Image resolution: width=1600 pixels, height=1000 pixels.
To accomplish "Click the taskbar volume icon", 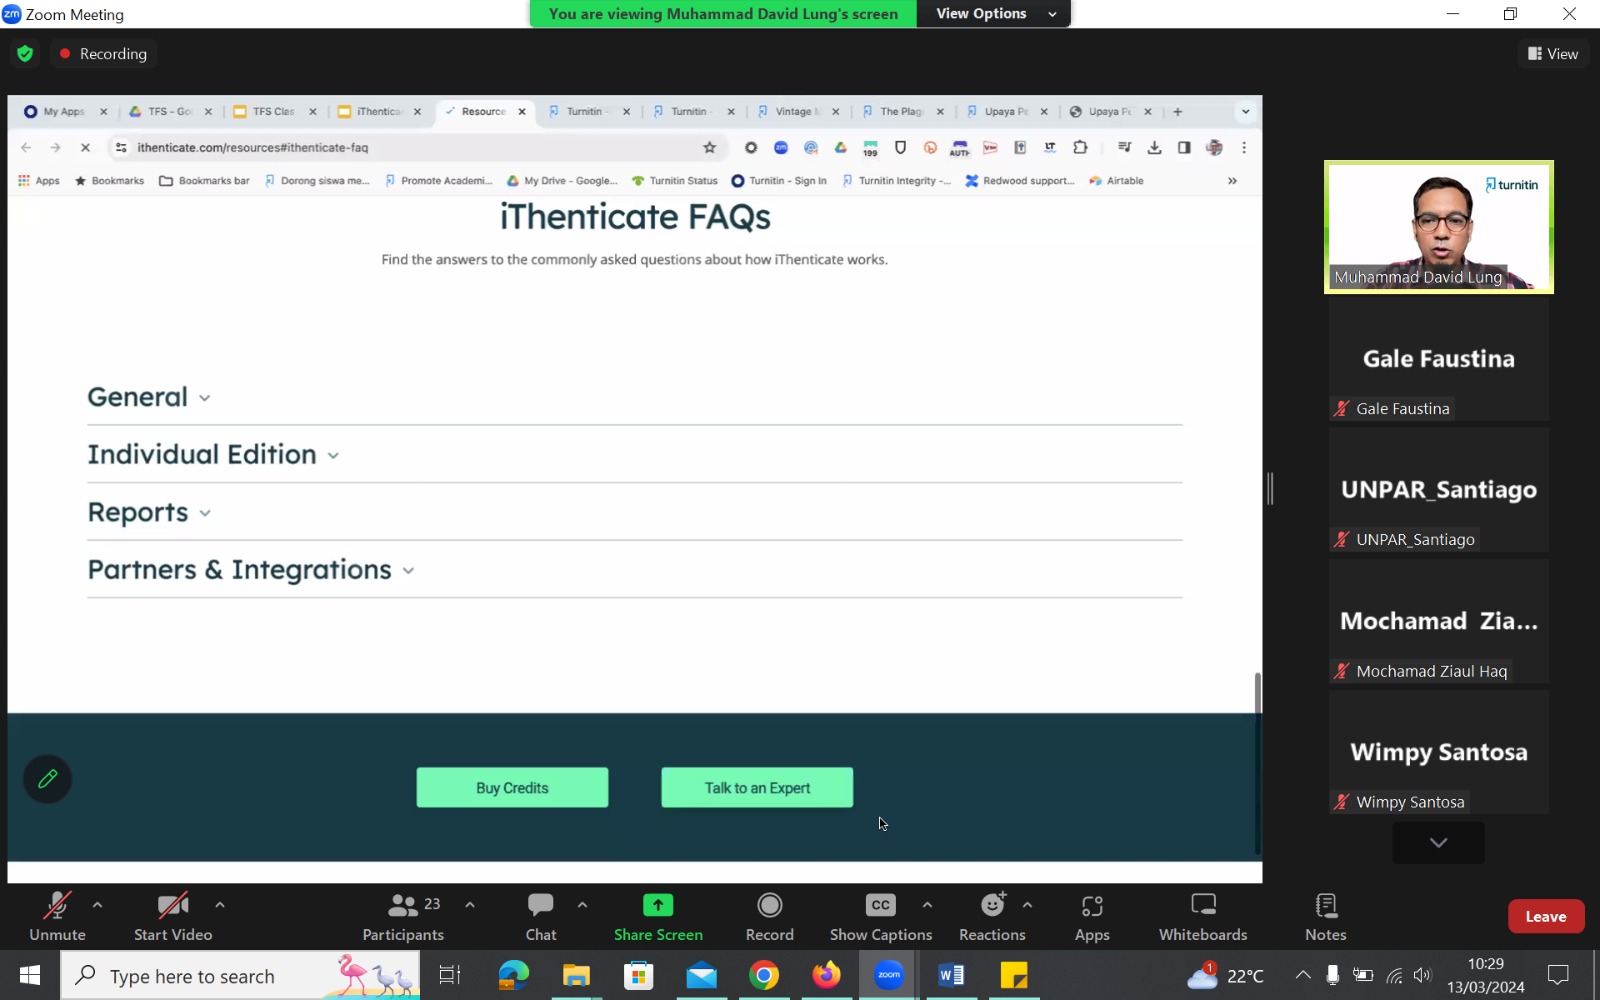I will point(1422,976).
